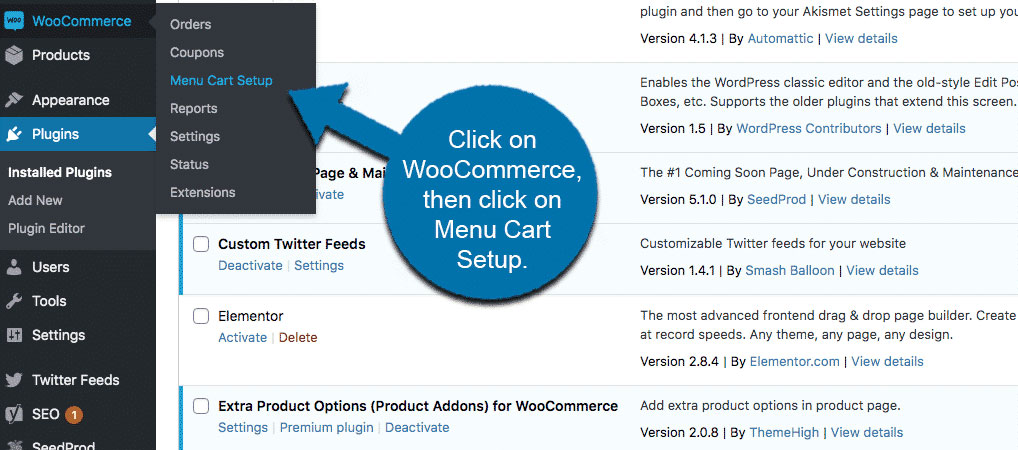Open Menu Cart Setup submenu item
The height and width of the screenshot is (450, 1018).
[221, 80]
